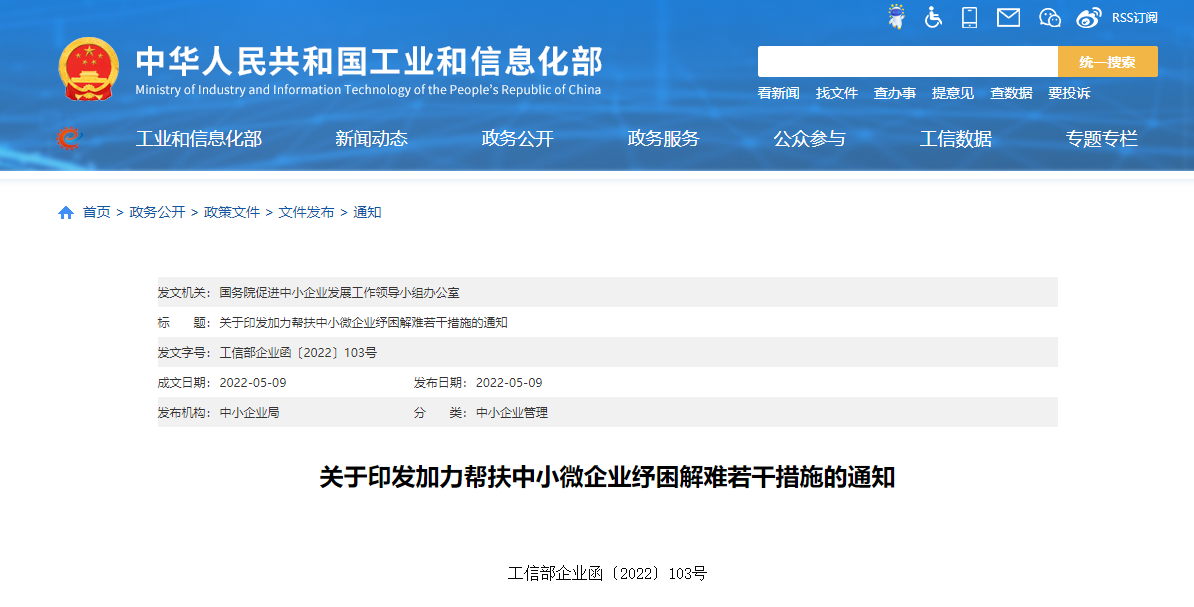Click the red gear logo icon
The height and width of the screenshot is (607, 1194).
[x=68, y=139]
